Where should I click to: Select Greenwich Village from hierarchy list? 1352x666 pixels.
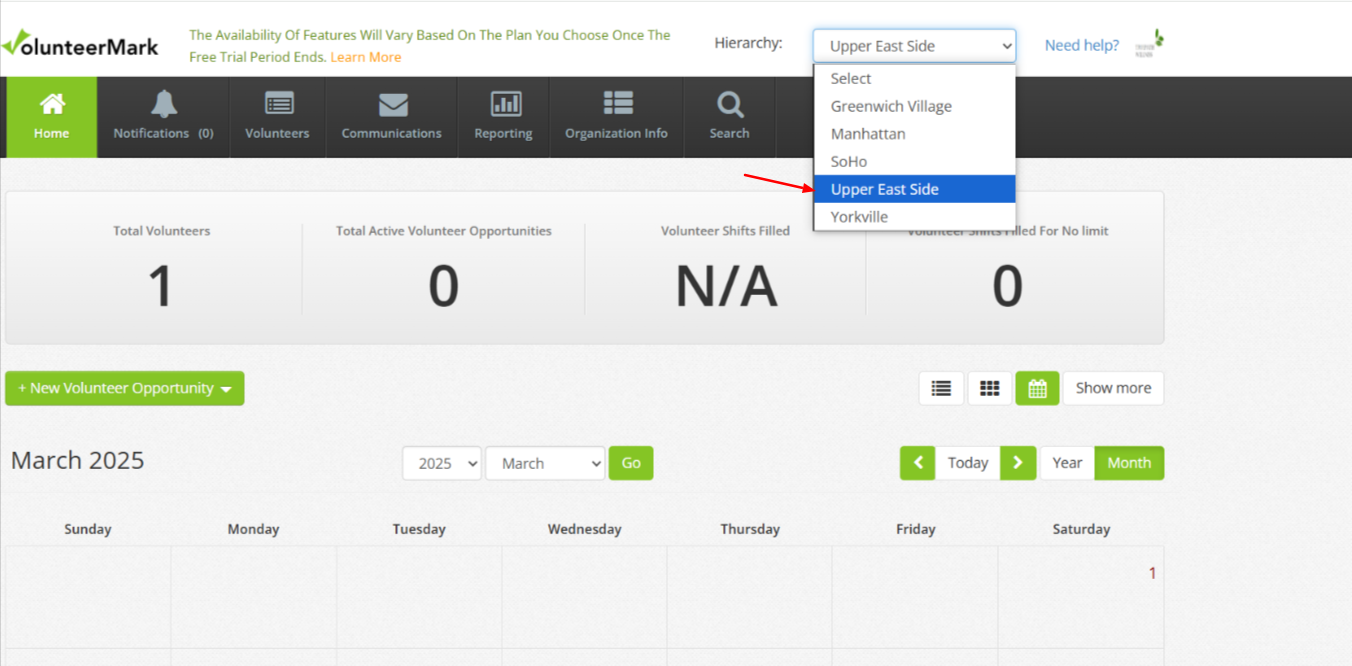click(891, 106)
